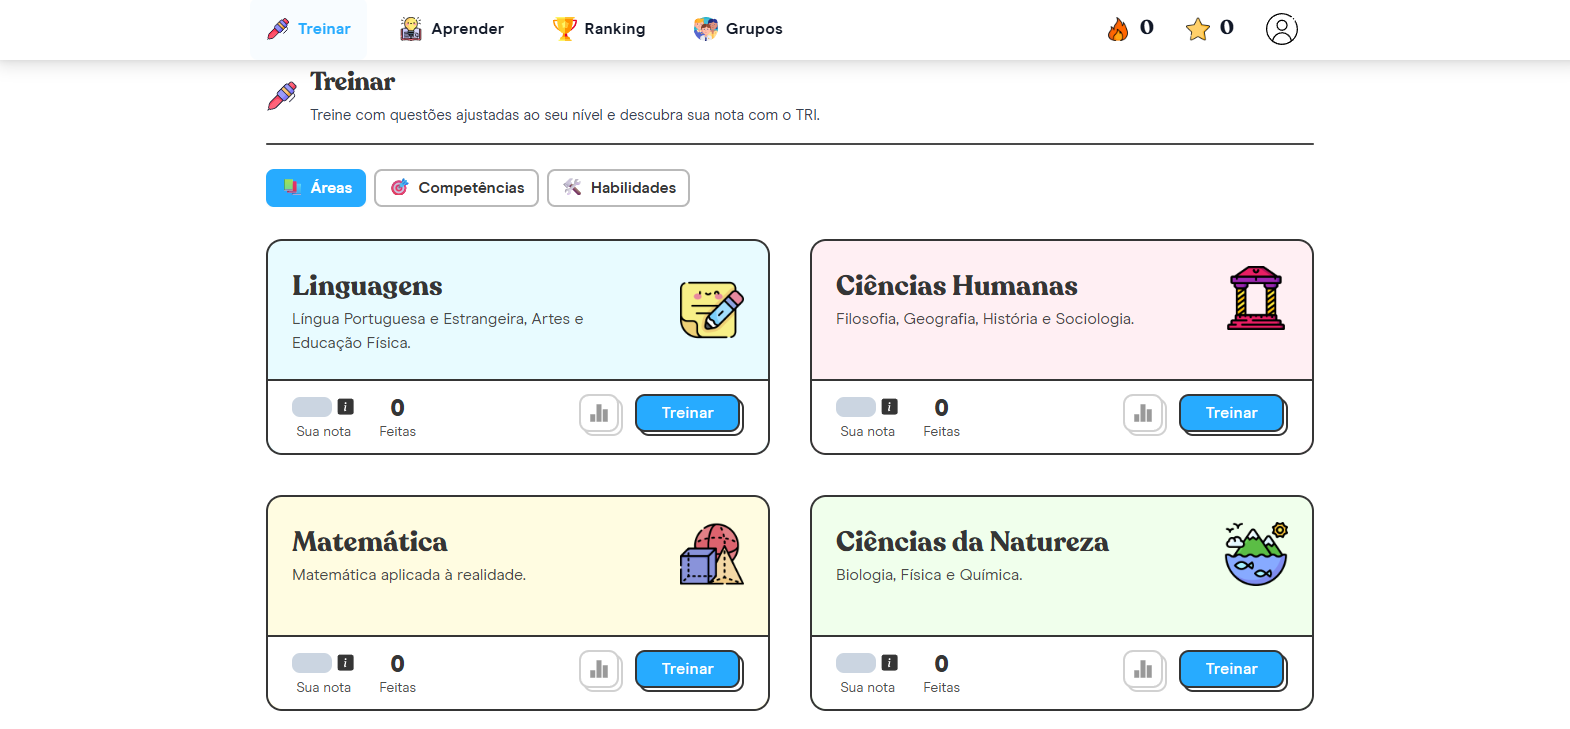Click the Ciências da Natureza card title
This screenshot has height=729, width=1570.
972,542
